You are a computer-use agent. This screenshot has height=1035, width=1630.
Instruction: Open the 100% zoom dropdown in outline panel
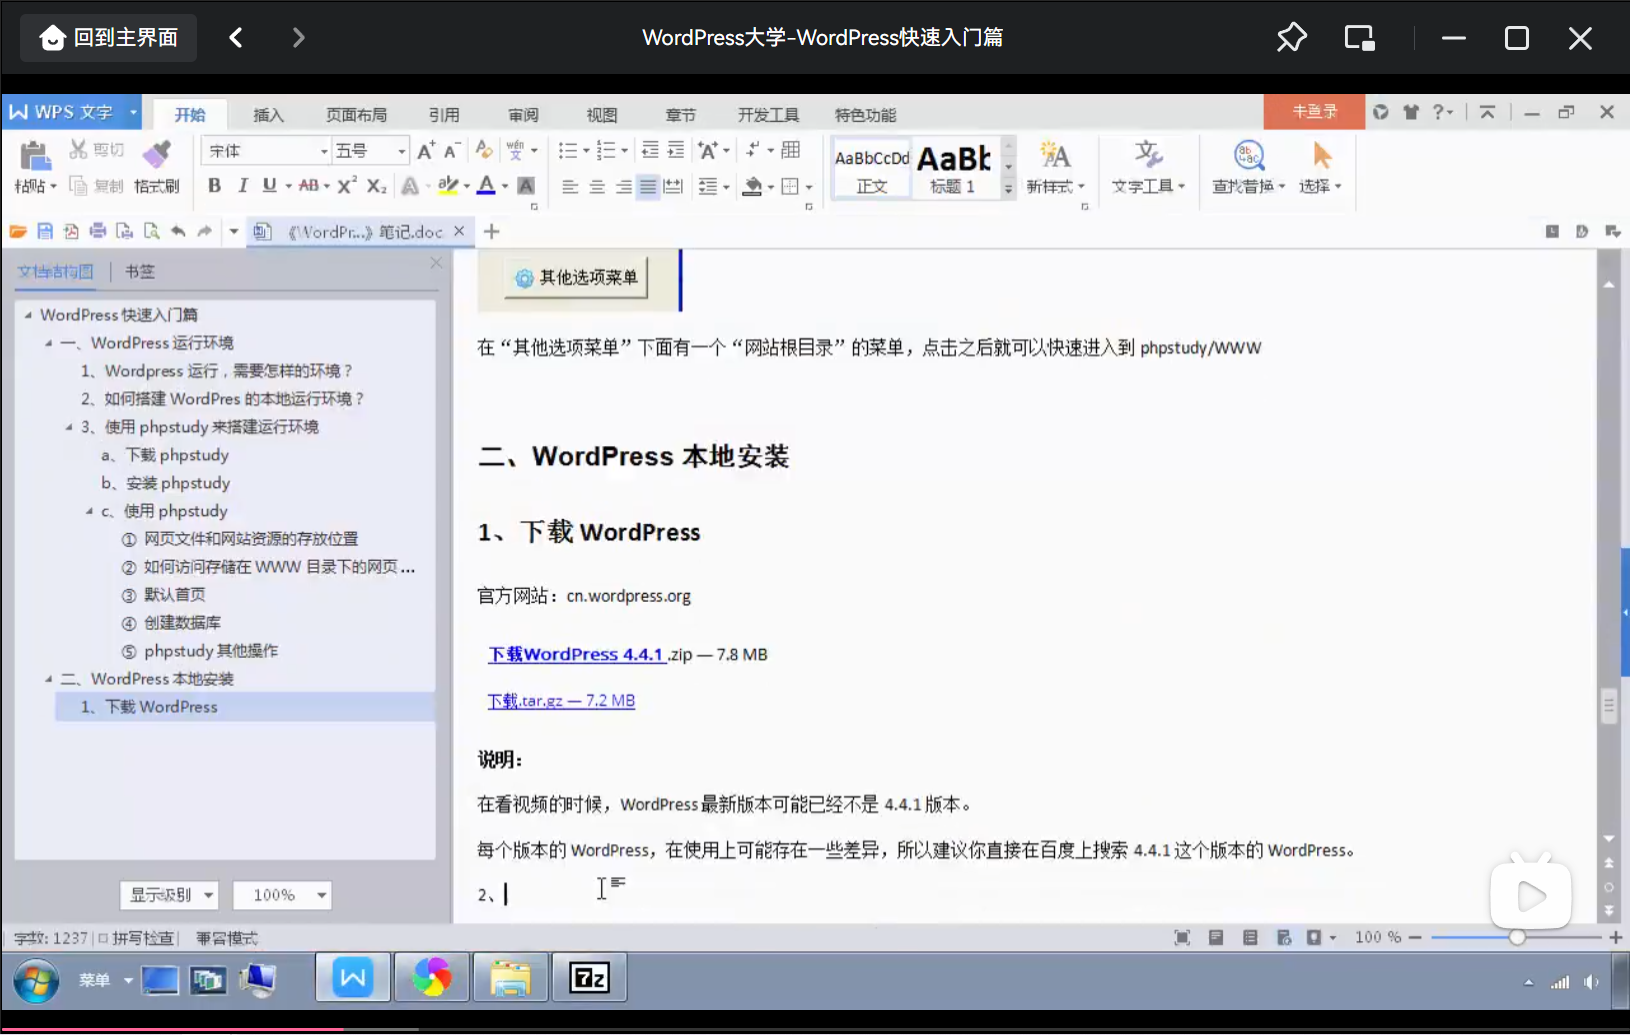click(282, 895)
